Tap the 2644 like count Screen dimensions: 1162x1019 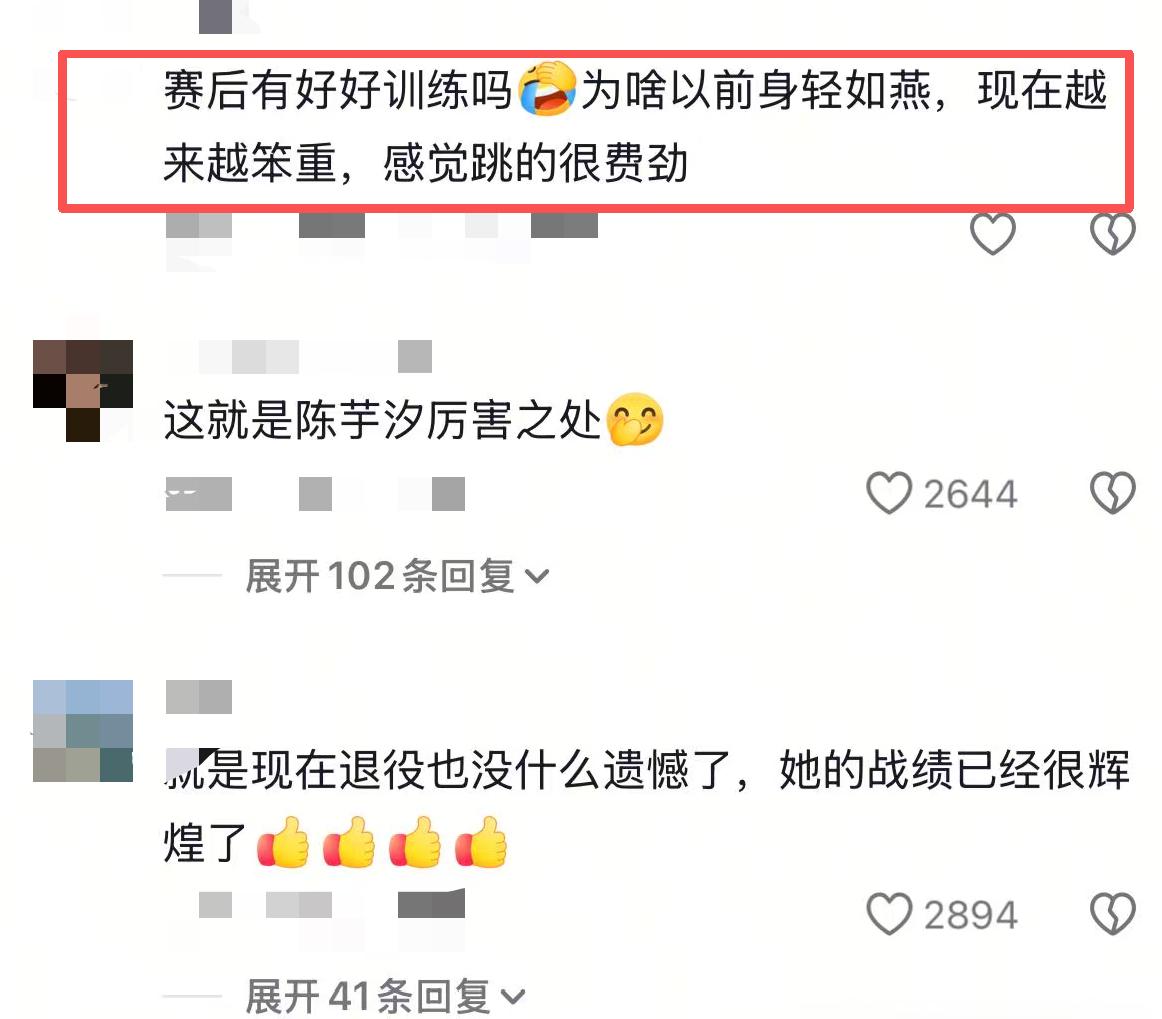(970, 494)
